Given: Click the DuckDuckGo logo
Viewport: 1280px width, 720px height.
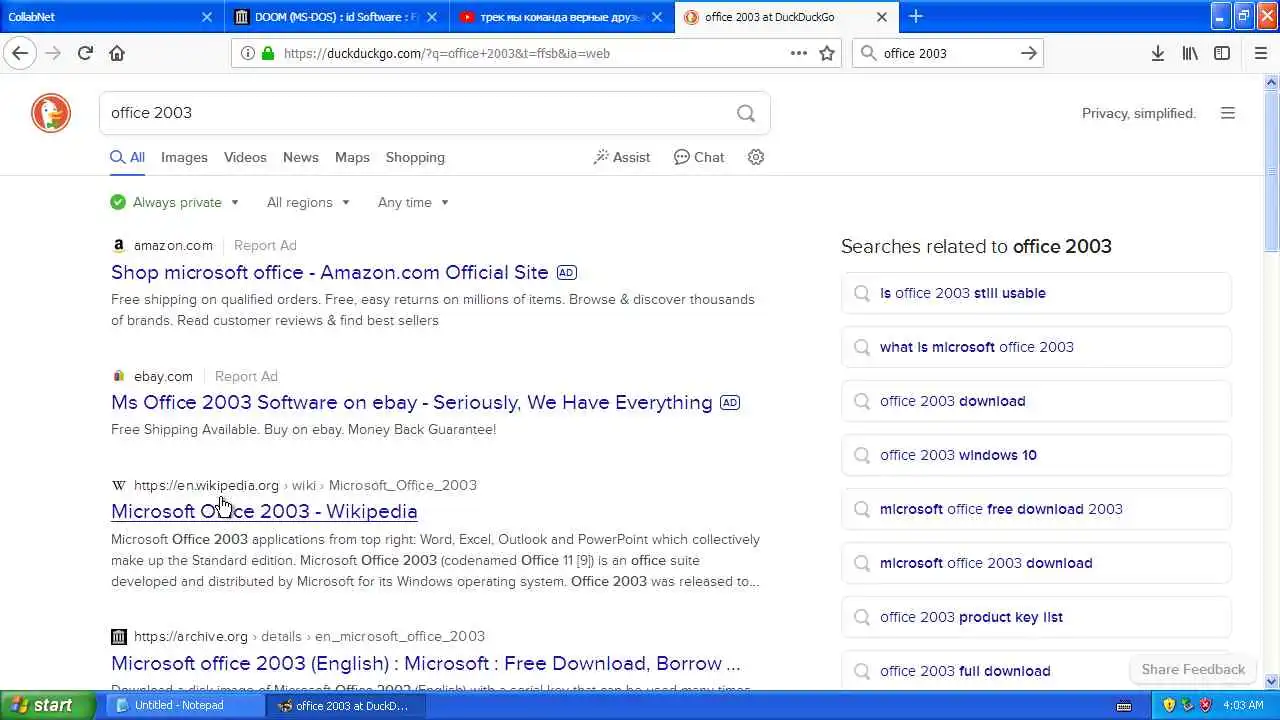Looking at the screenshot, I should click(51, 113).
